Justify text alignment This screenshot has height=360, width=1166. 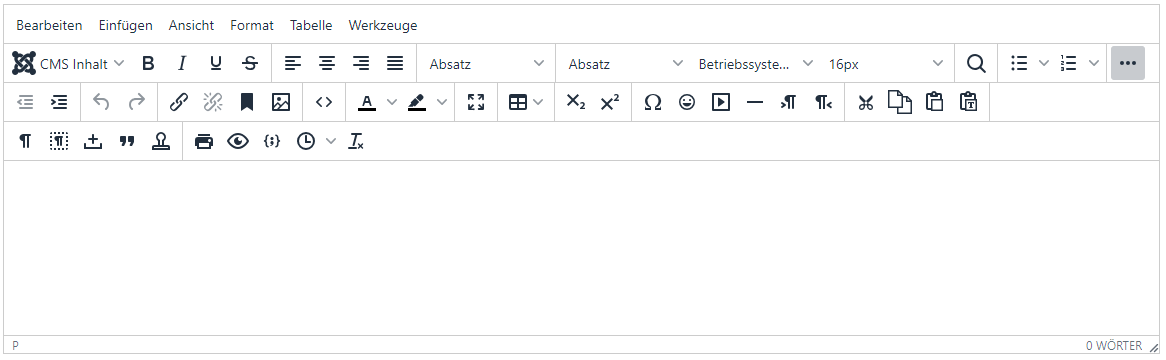point(395,64)
